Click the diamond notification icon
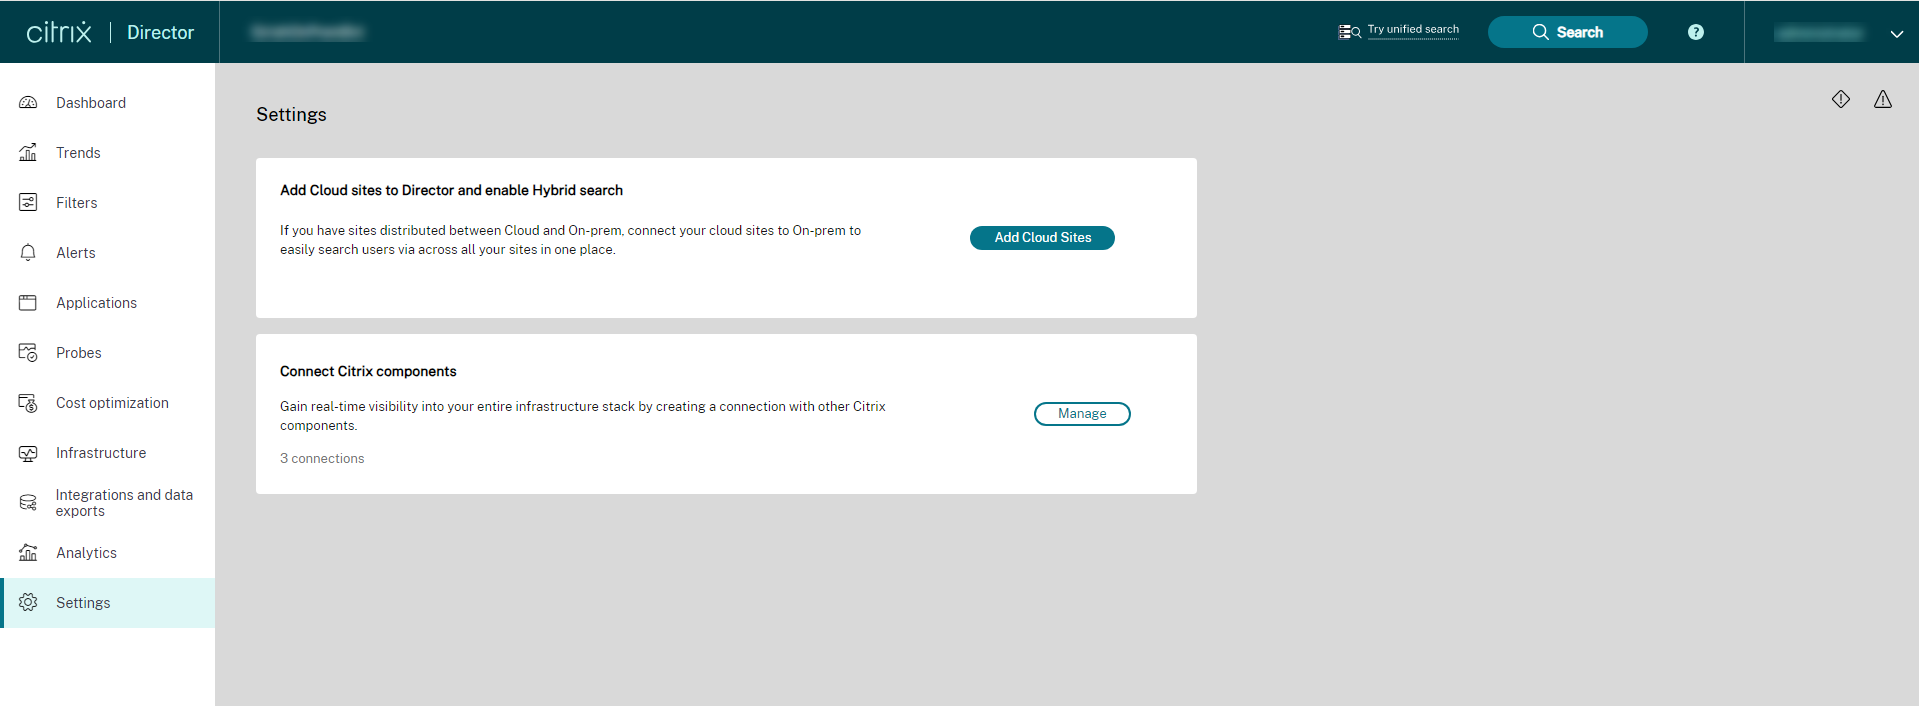This screenshot has width=1919, height=706. [1840, 99]
